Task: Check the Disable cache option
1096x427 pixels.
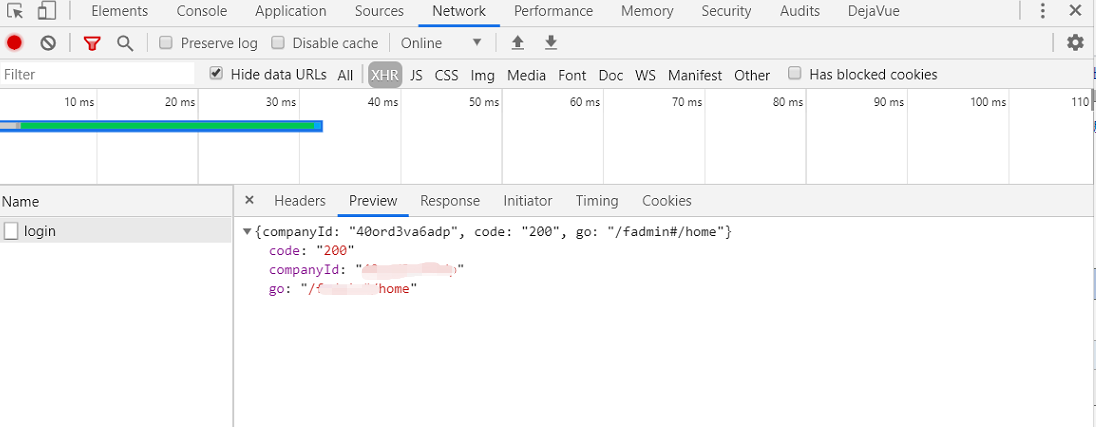Action: click(x=278, y=43)
